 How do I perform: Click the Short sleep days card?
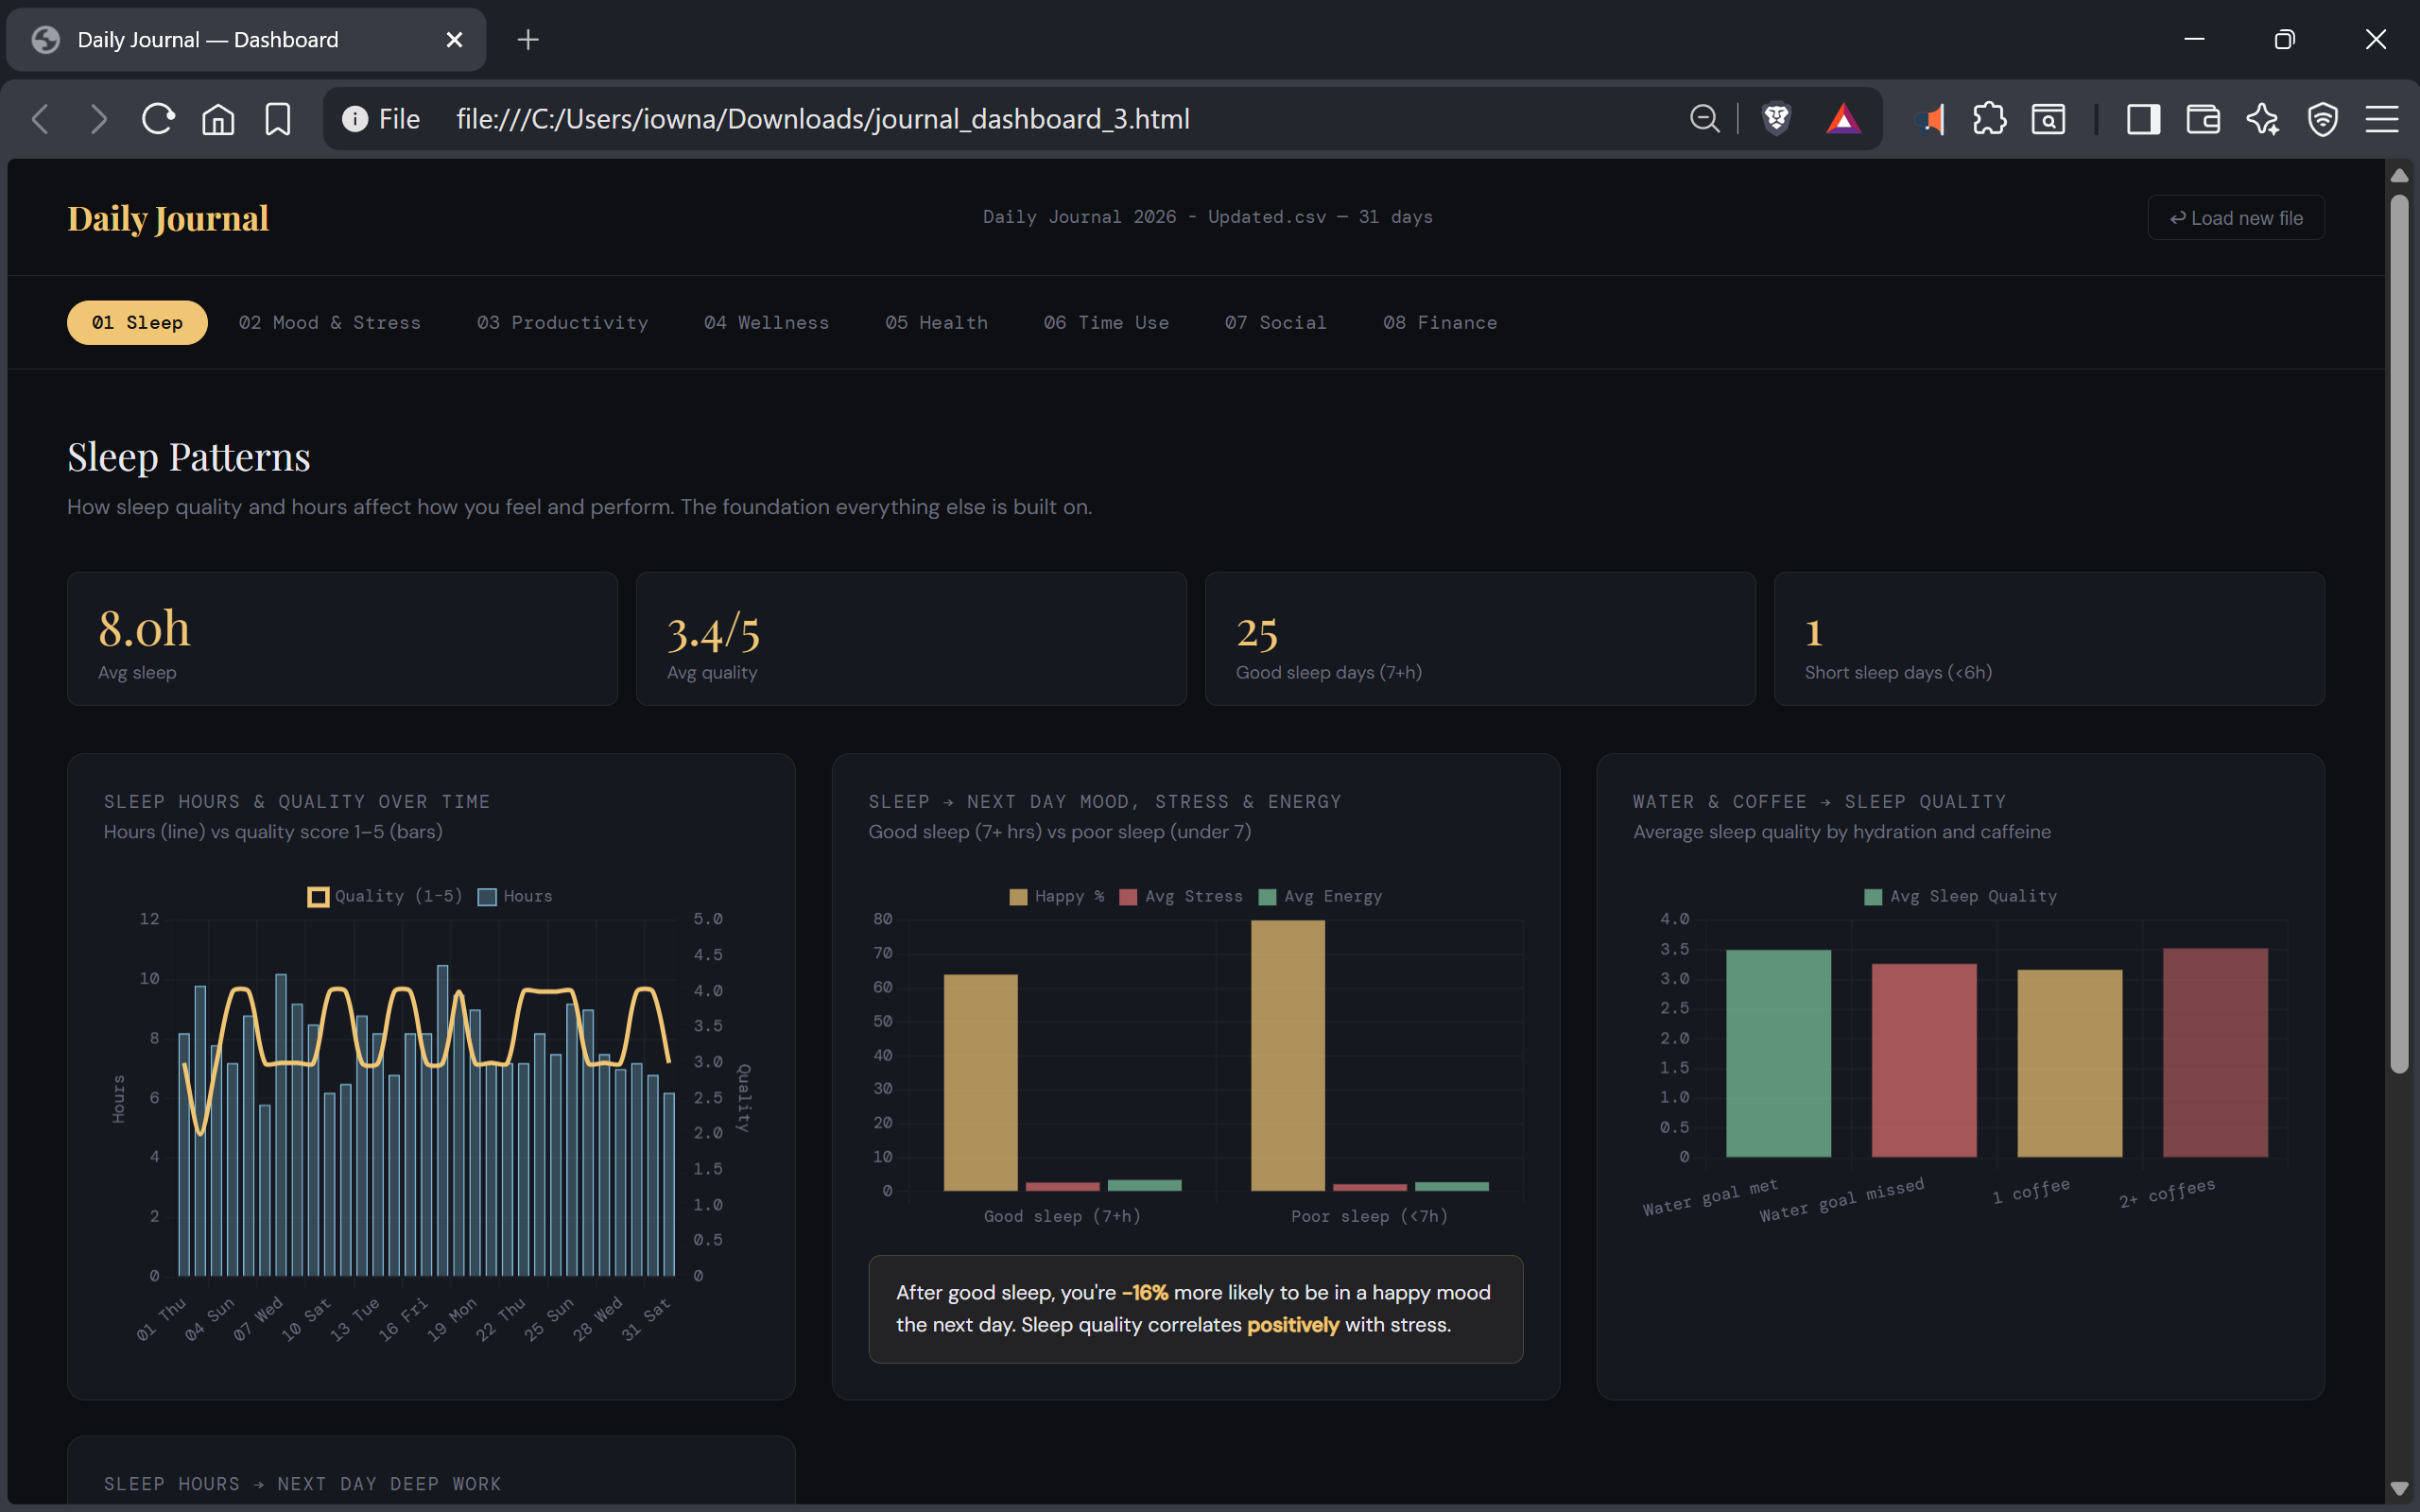coord(2049,639)
